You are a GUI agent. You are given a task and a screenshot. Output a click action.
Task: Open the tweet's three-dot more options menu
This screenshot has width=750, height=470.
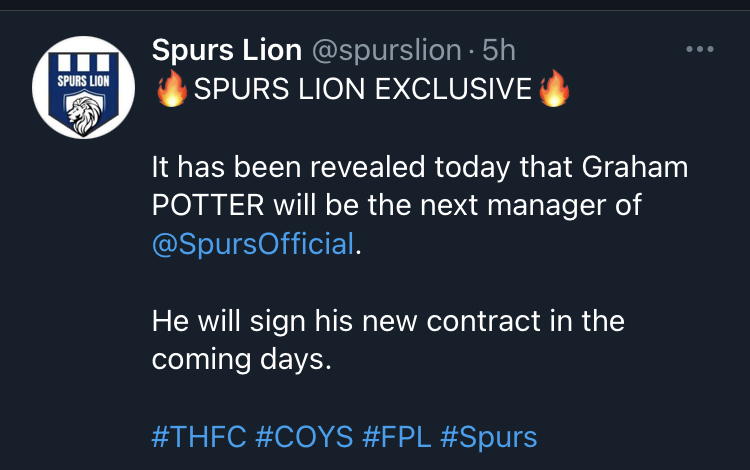[700, 49]
